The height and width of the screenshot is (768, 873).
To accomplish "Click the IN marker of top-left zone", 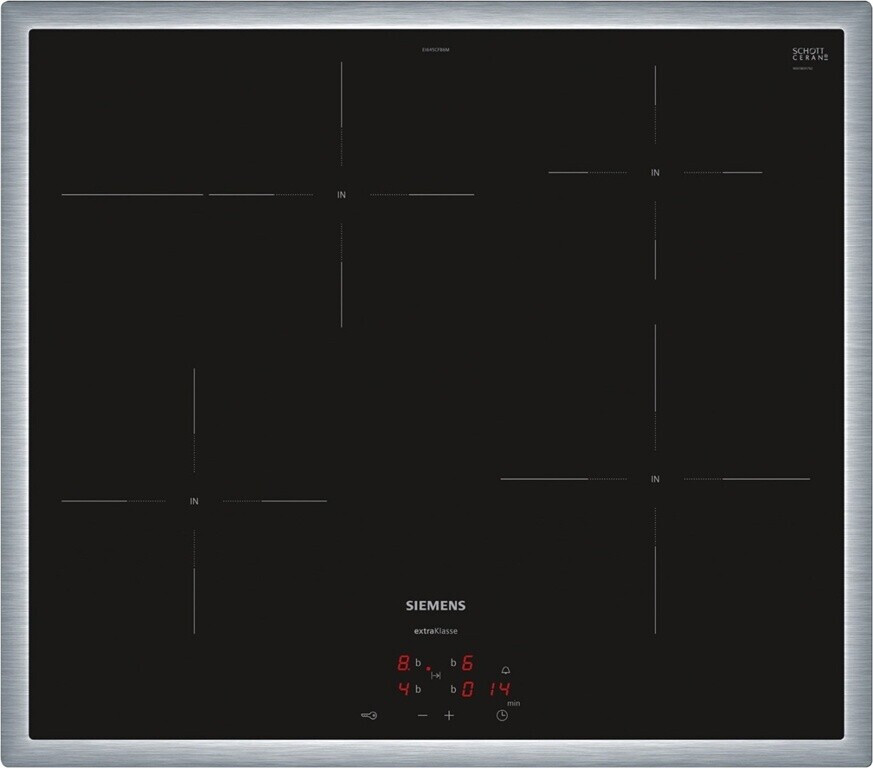I will [341, 195].
